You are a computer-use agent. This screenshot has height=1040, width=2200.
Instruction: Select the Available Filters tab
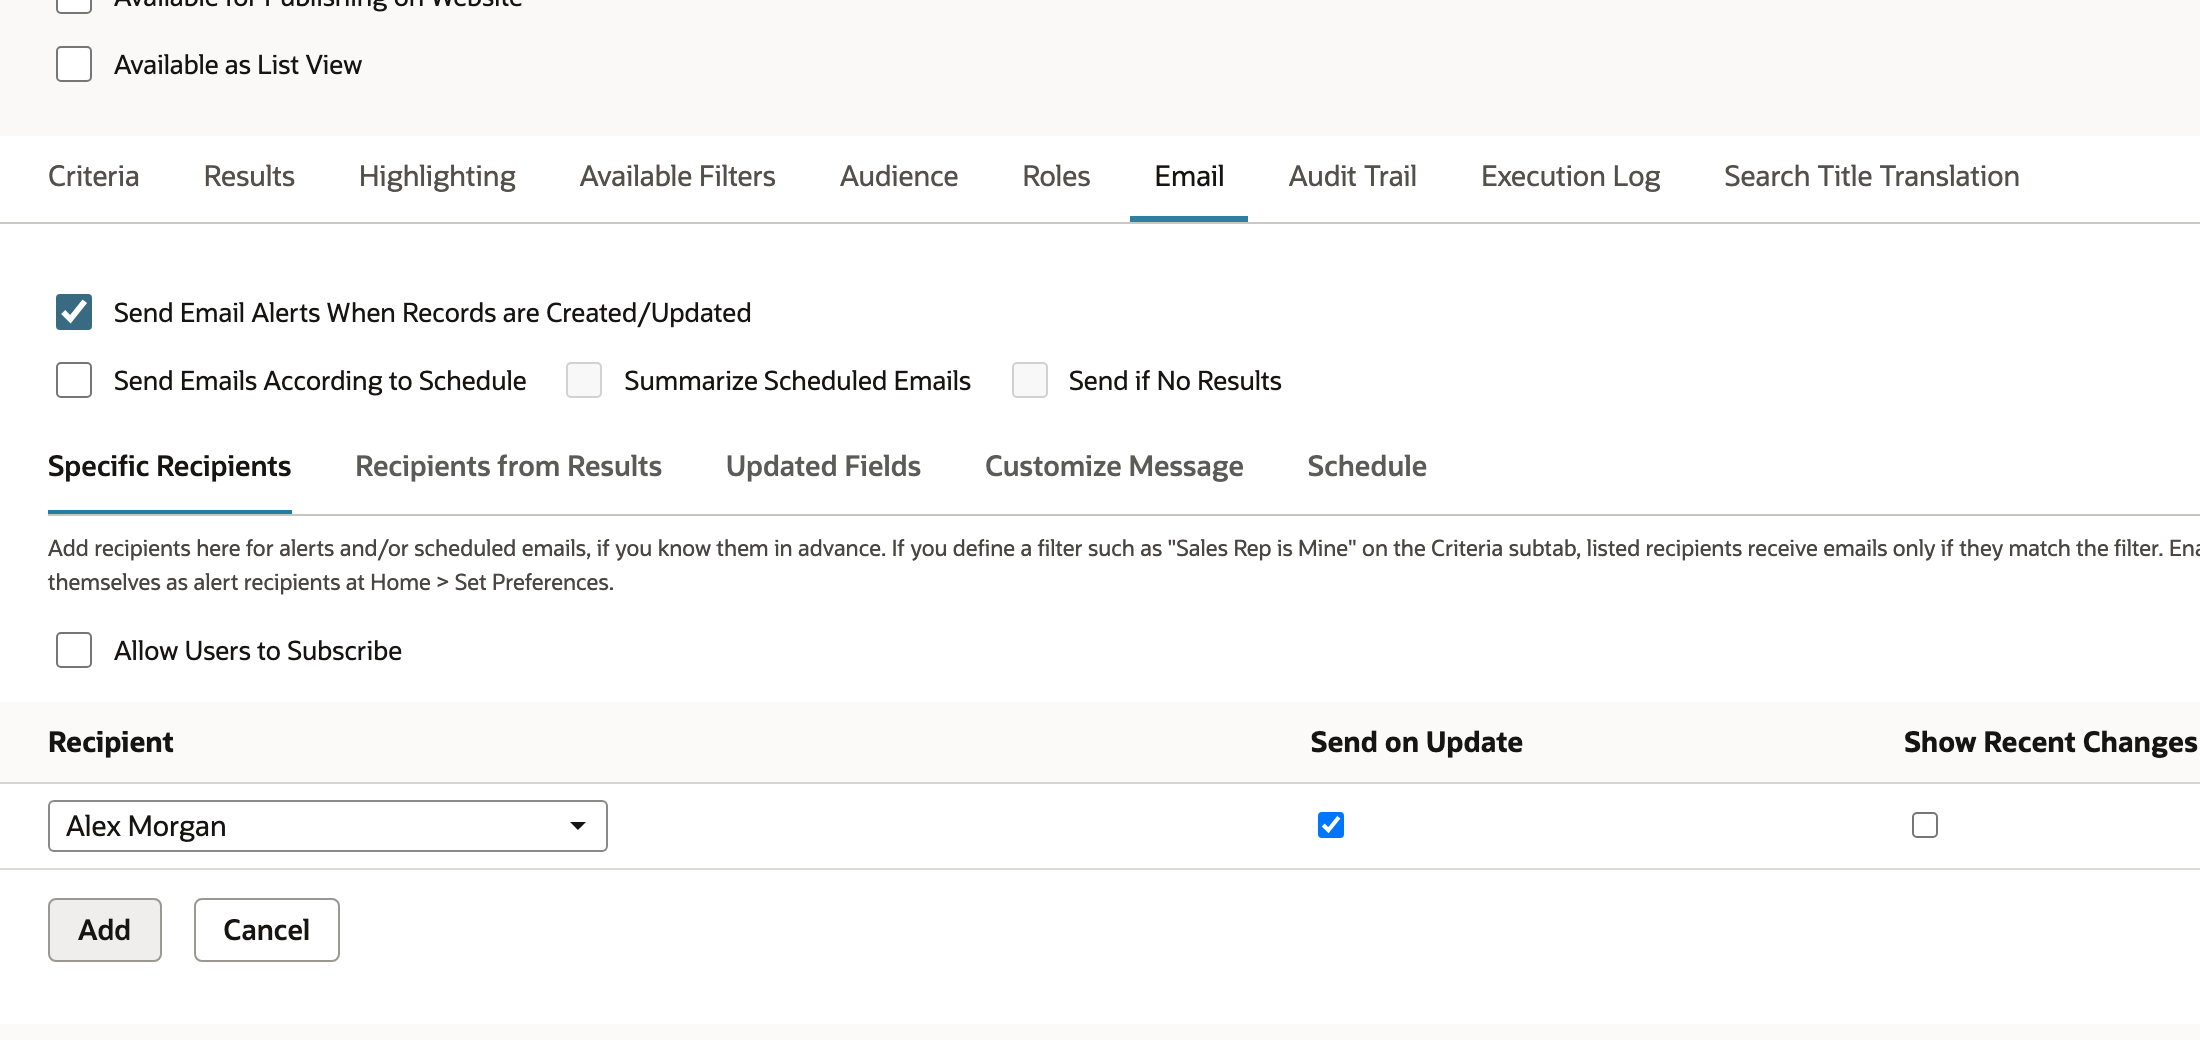pos(678,176)
